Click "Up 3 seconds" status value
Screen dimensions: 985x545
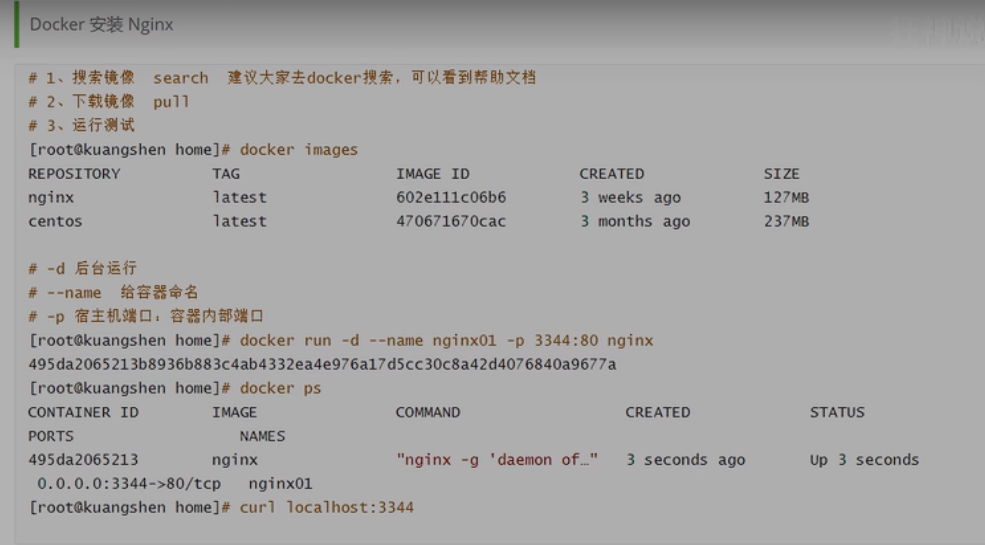pos(864,460)
